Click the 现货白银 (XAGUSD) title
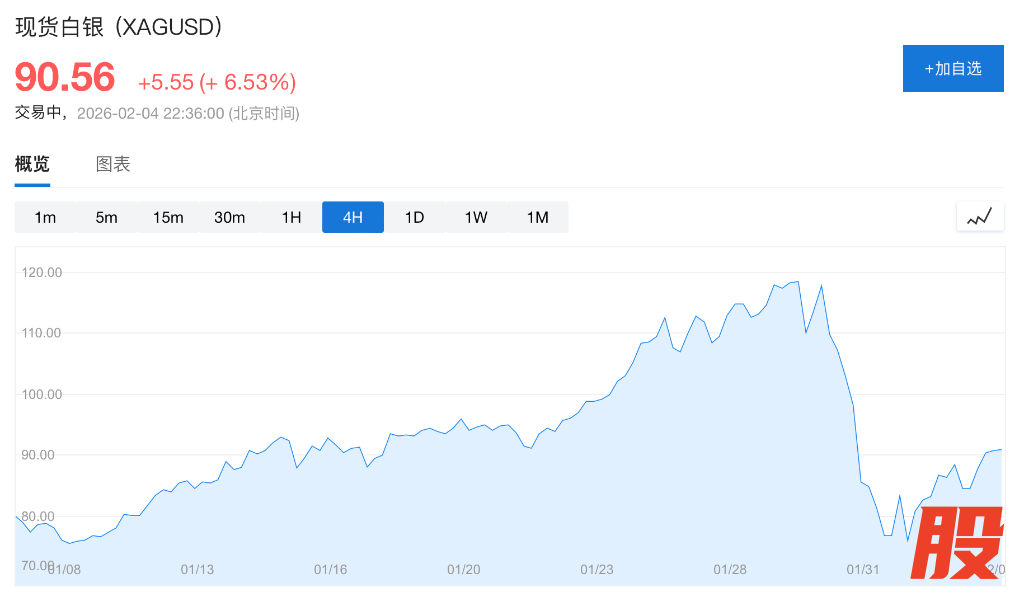Viewport: 1024px width, 598px height. click(118, 27)
